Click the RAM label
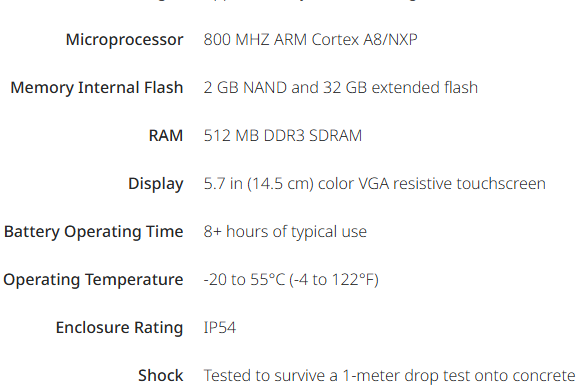579x392 pixels. (x=166, y=135)
